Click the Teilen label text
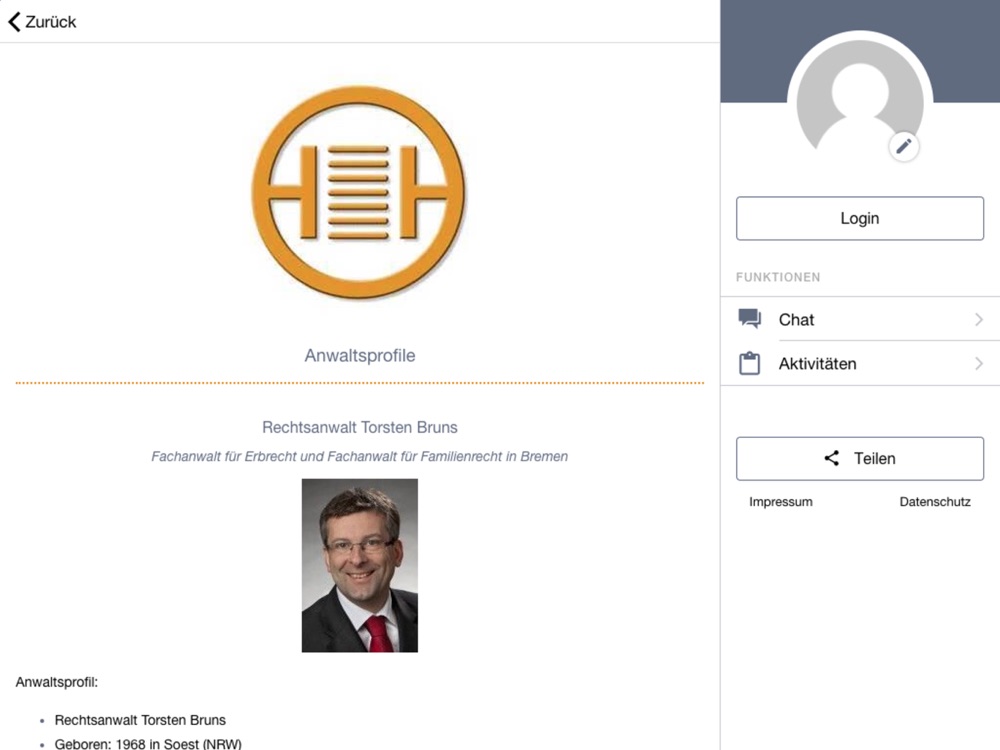This screenshot has width=1000, height=750. 874,459
